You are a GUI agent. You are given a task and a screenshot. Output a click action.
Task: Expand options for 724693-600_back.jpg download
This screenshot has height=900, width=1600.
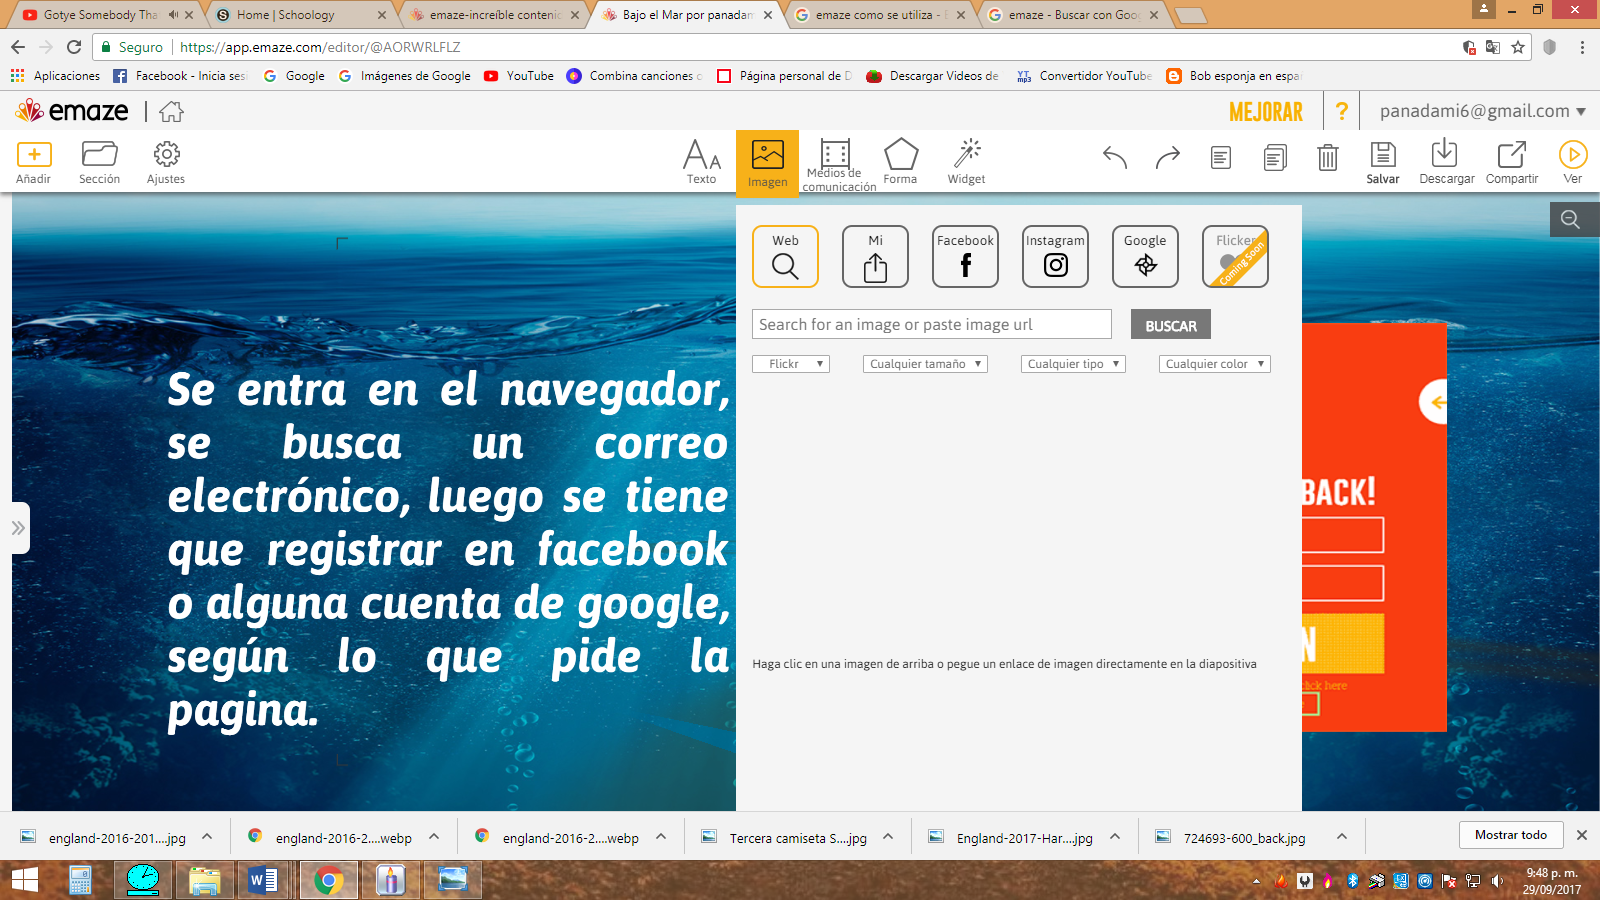tap(1342, 837)
